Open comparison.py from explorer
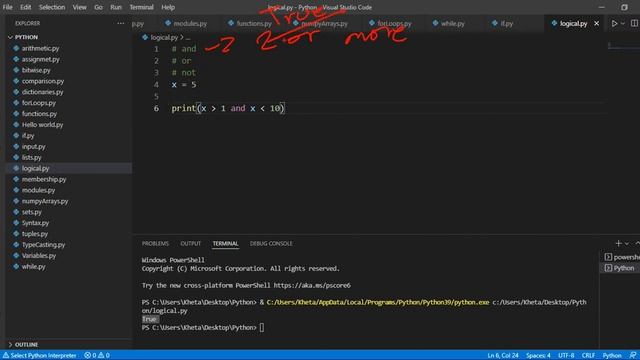Screen dimensions: 640x360 [x=43, y=81]
